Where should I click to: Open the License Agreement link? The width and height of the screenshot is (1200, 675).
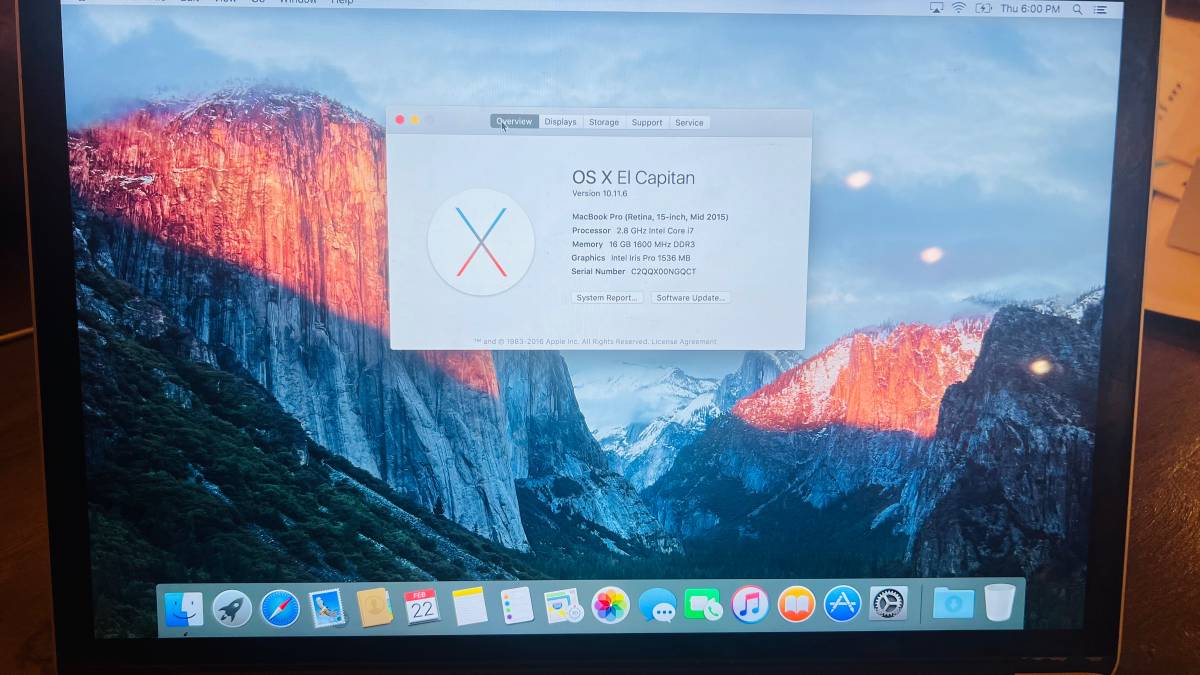click(x=684, y=342)
